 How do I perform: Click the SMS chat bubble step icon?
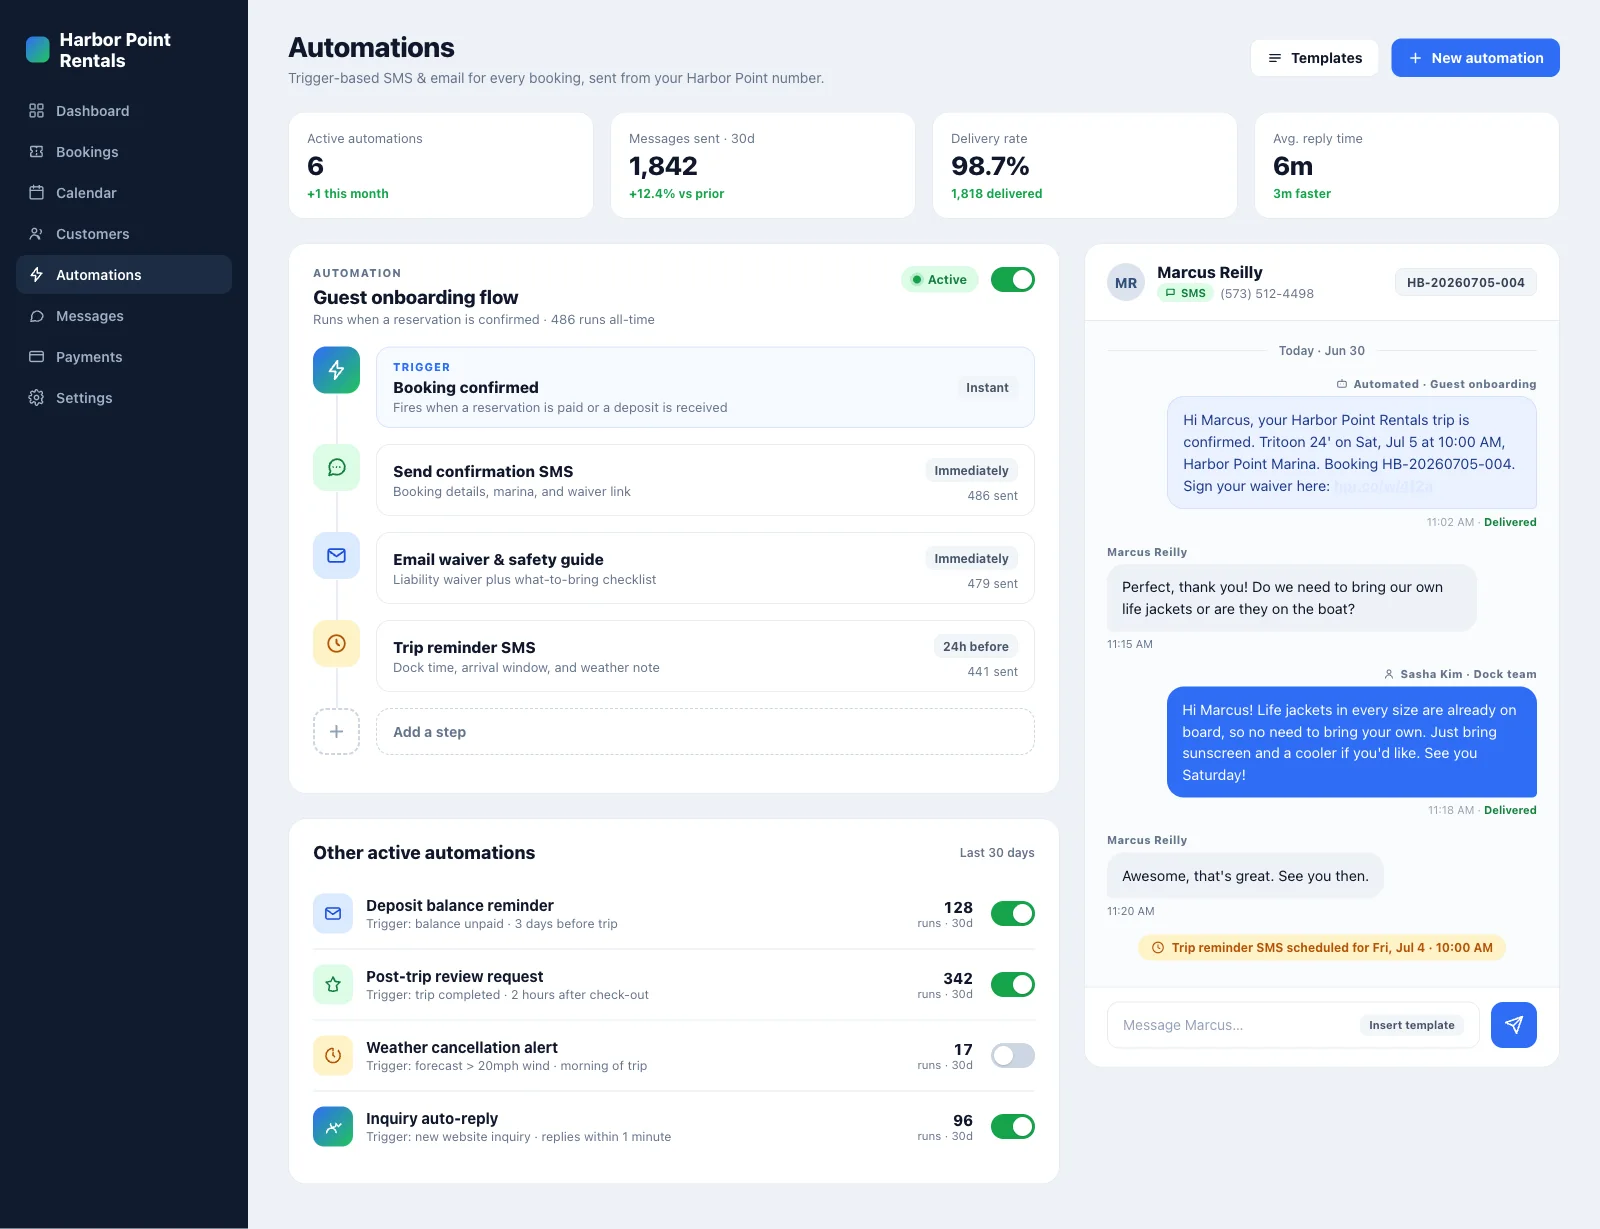click(336, 467)
